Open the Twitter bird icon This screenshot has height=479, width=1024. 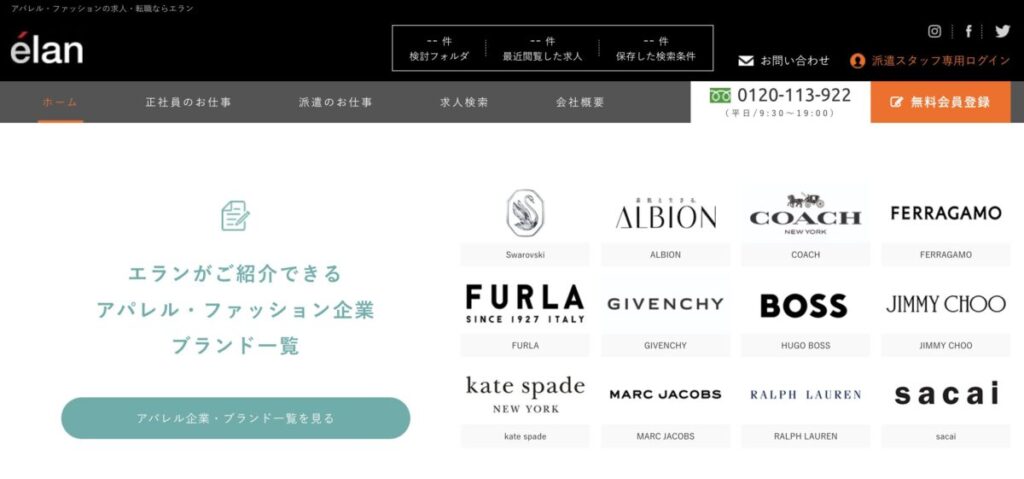coord(1002,31)
